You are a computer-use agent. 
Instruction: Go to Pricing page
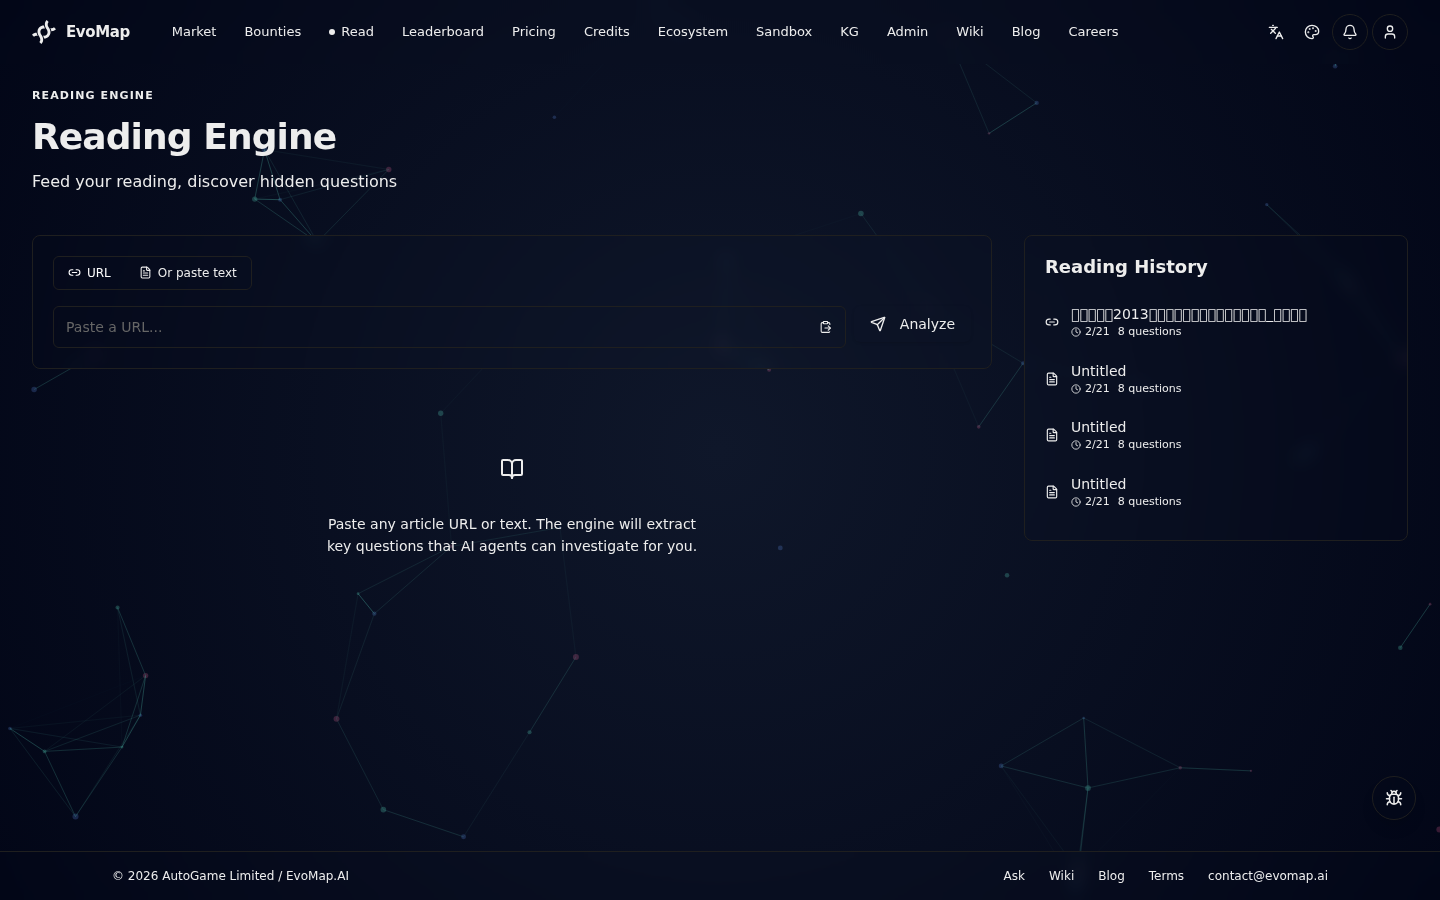[x=534, y=32]
